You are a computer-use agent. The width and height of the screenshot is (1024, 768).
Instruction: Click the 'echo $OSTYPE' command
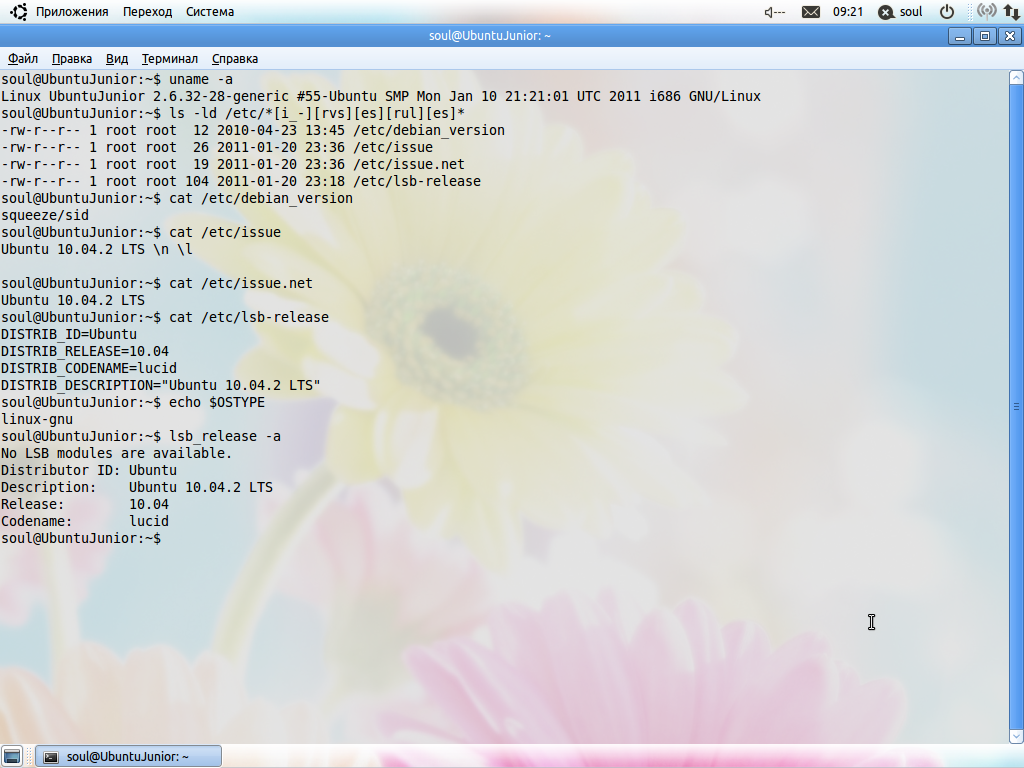click(217, 402)
